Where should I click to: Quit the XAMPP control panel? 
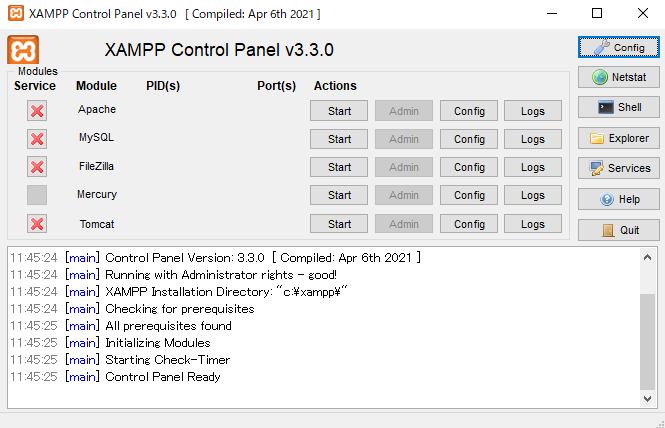618,229
